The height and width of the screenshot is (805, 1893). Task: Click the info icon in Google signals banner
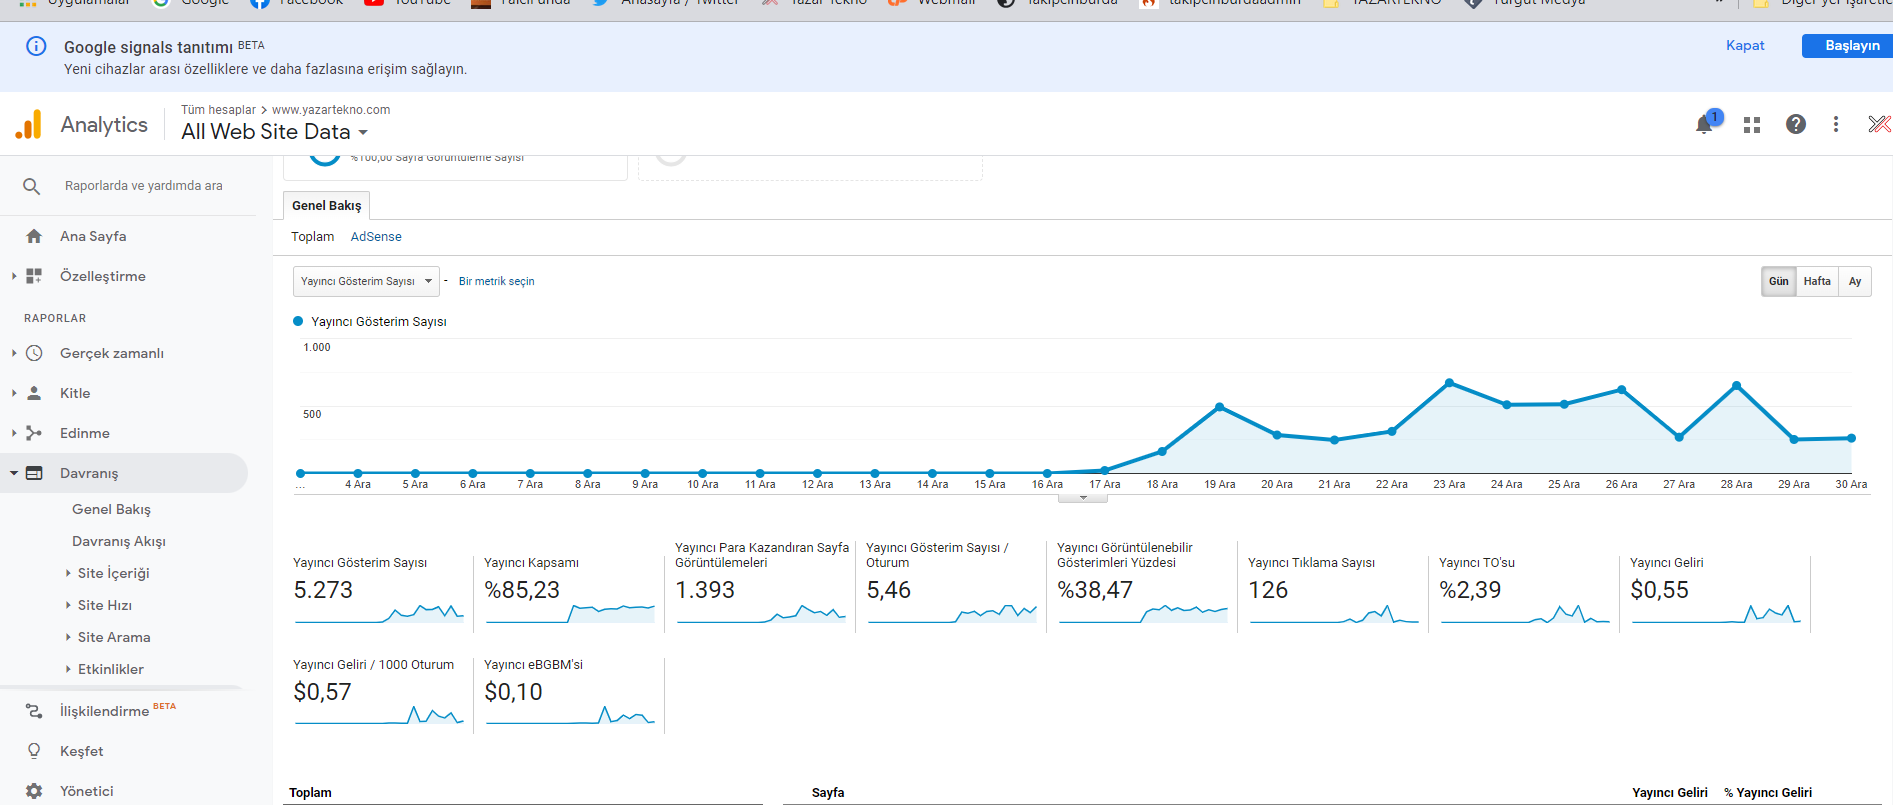[36, 46]
